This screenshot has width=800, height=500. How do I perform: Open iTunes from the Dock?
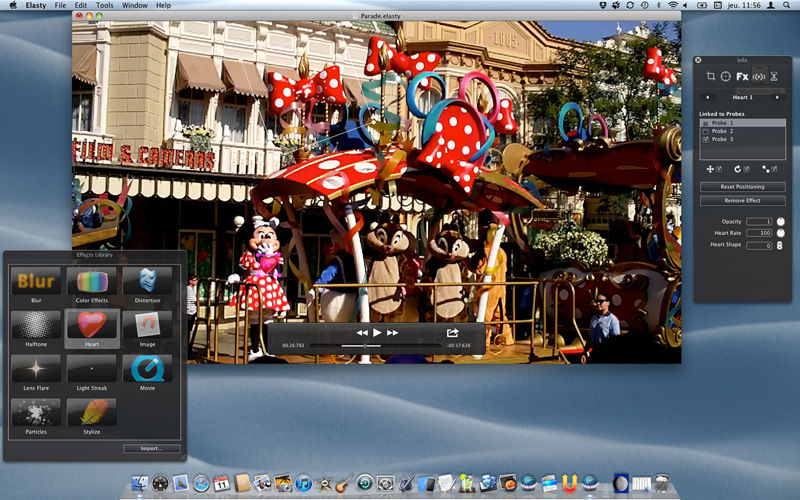point(303,483)
